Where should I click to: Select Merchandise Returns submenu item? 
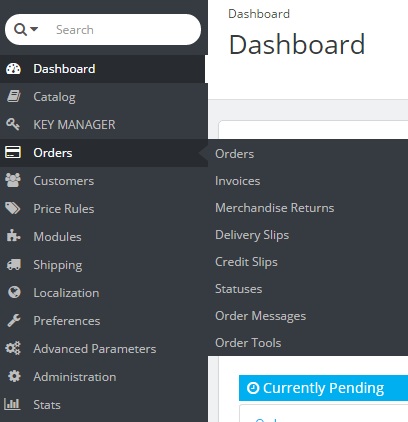coord(275,208)
